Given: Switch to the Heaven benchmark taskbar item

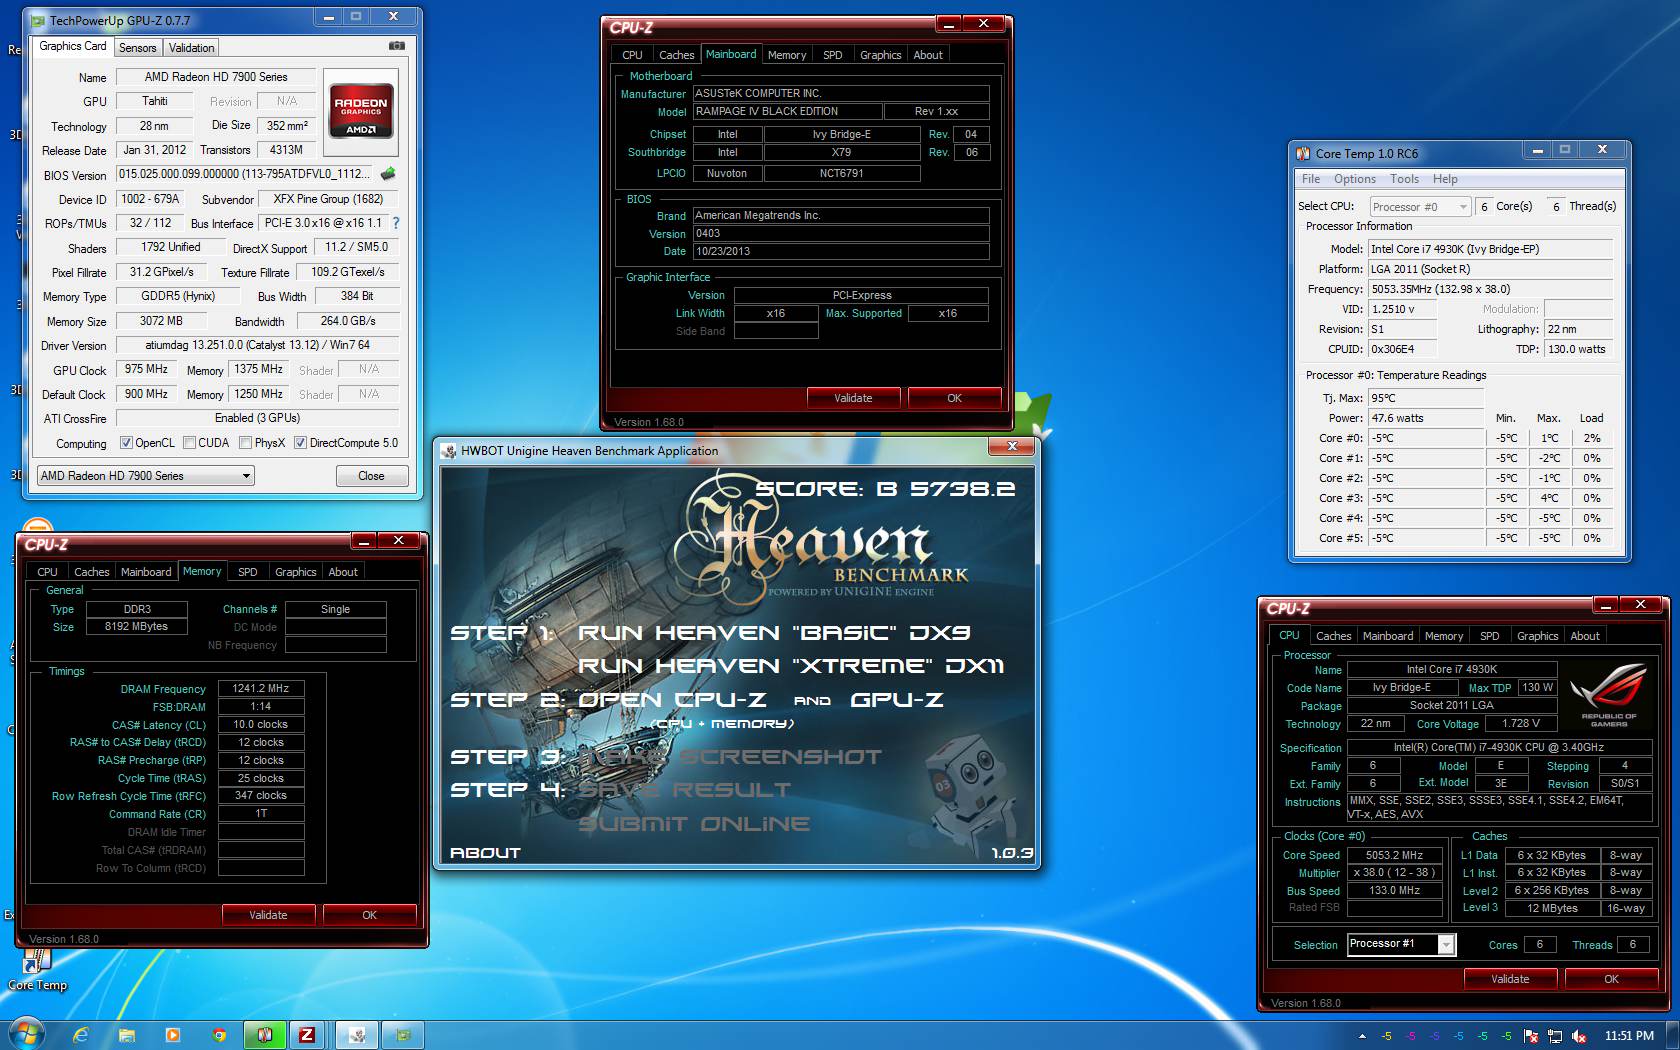Looking at the screenshot, I should coord(357,1035).
